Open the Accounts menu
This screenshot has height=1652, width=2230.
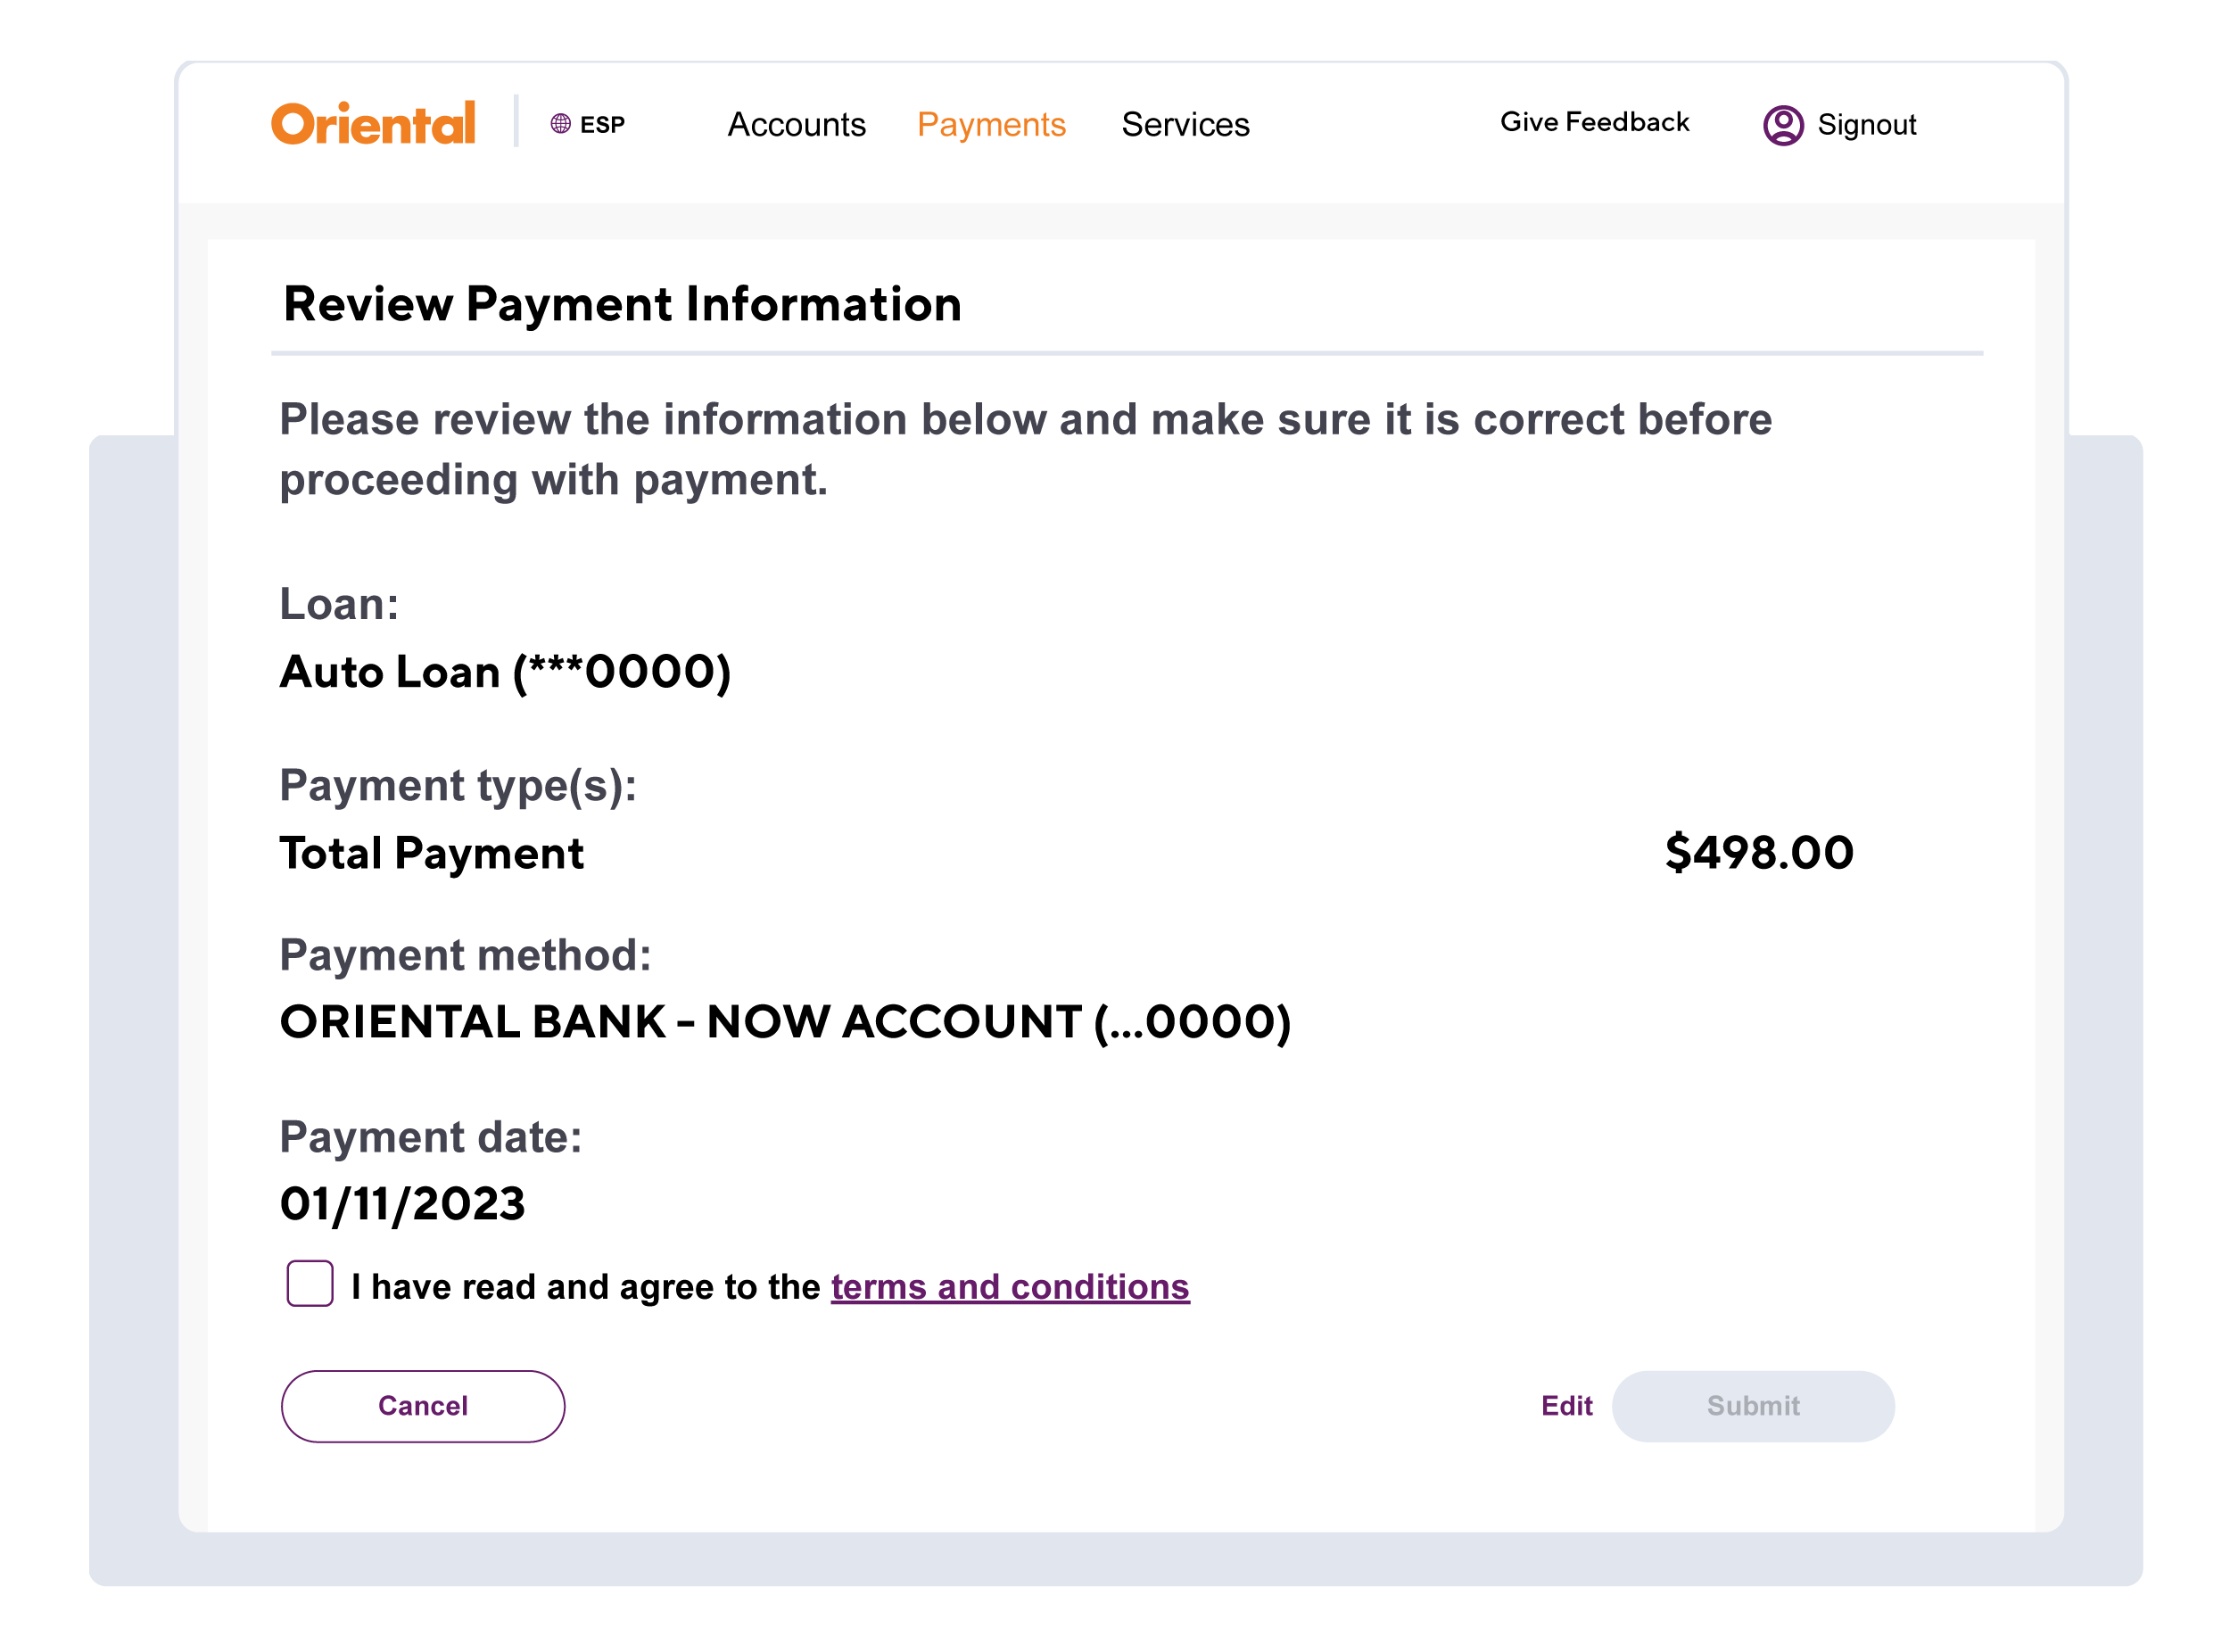coord(796,125)
